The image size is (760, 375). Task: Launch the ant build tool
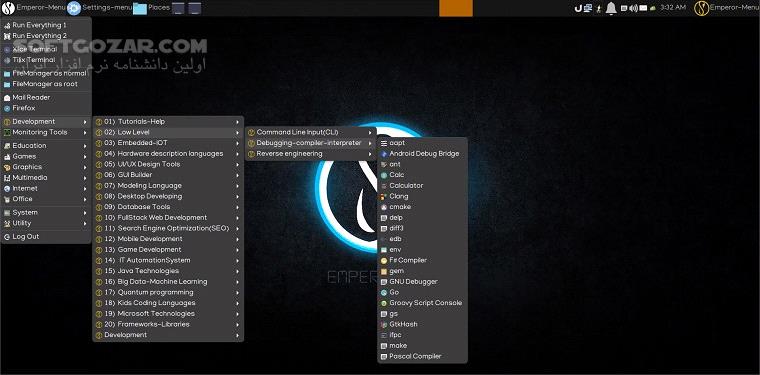coord(422,164)
